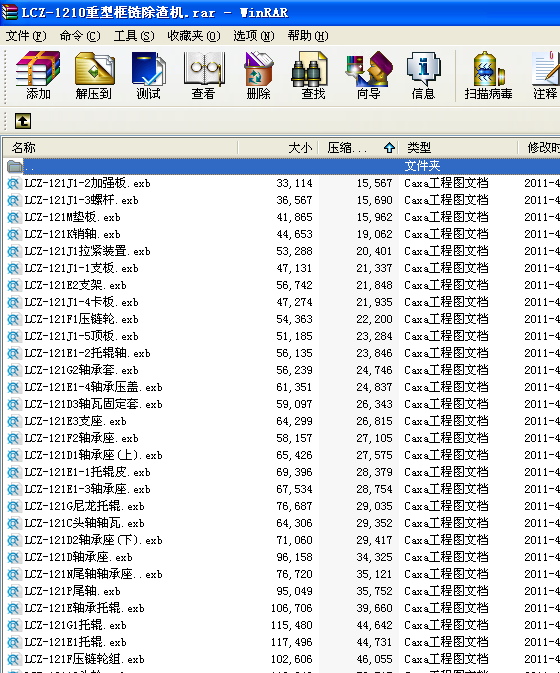The width and height of the screenshot is (560, 673).
Task: Open the 帮助(H) menu
Action: 308,36
